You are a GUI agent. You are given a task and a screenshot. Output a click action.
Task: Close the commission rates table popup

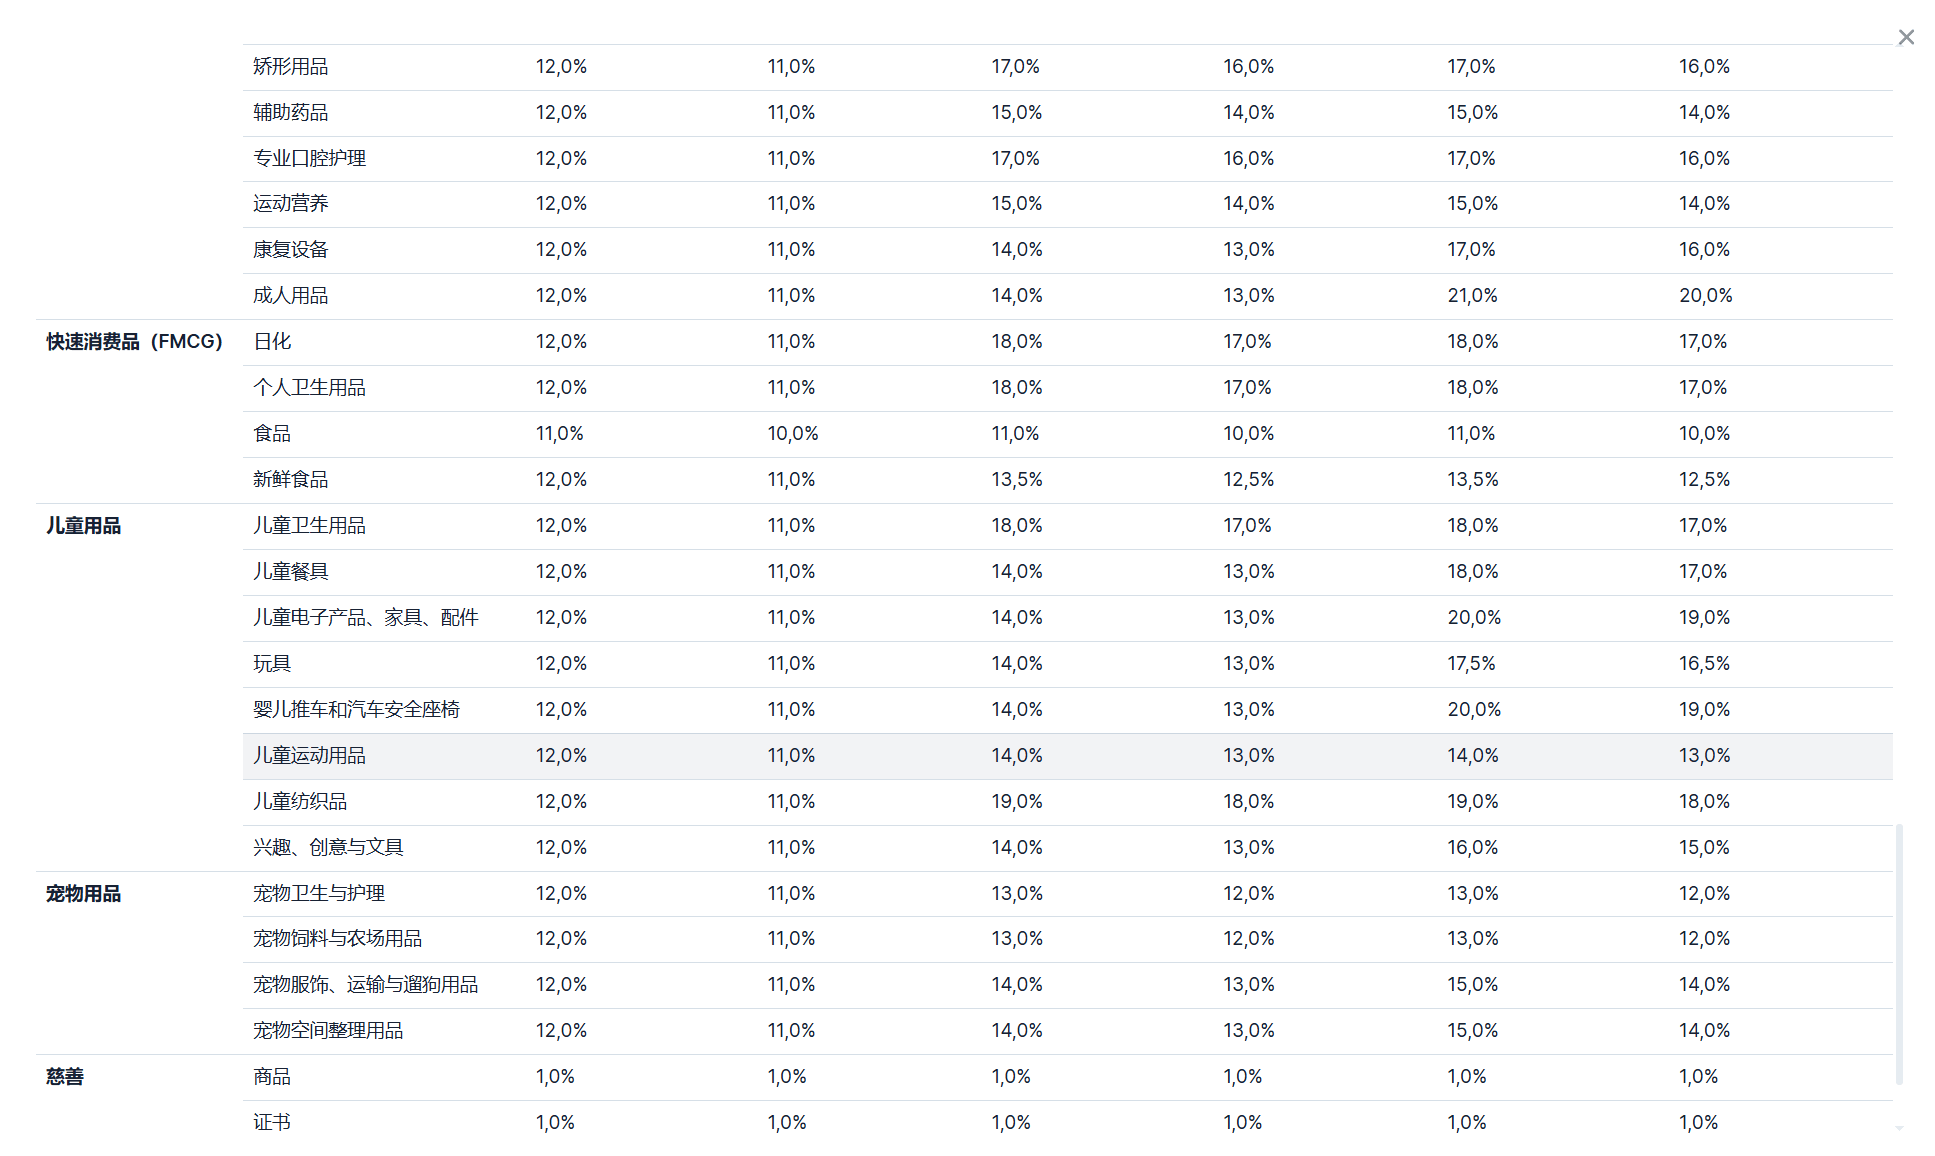pos(1906,38)
